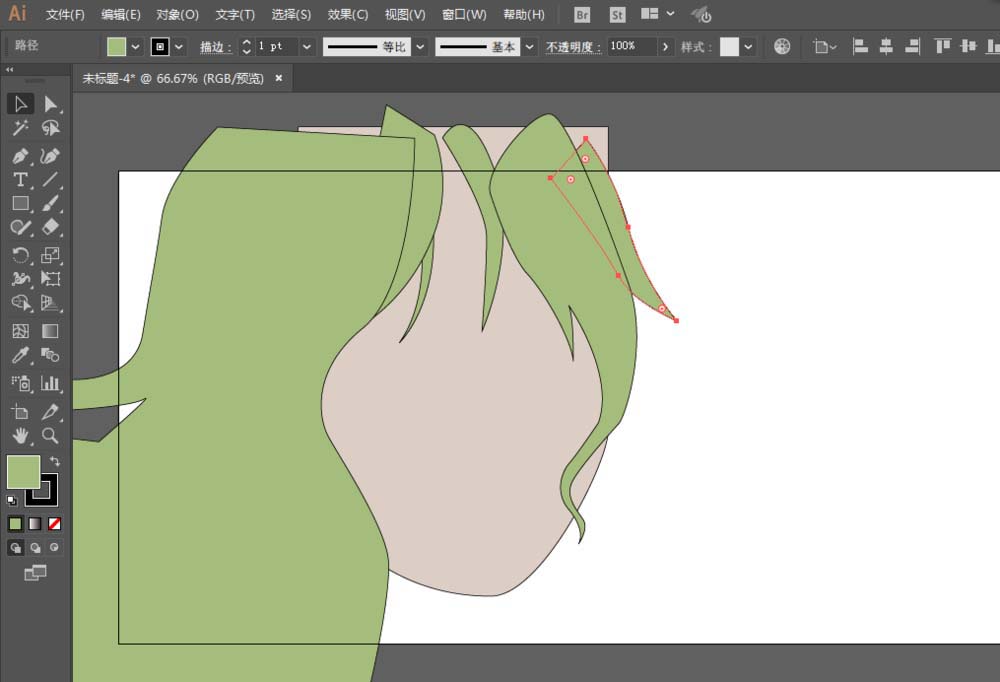This screenshot has height=682, width=1000.
Task: Click the 描边 stroke panel link
Action: 215,47
